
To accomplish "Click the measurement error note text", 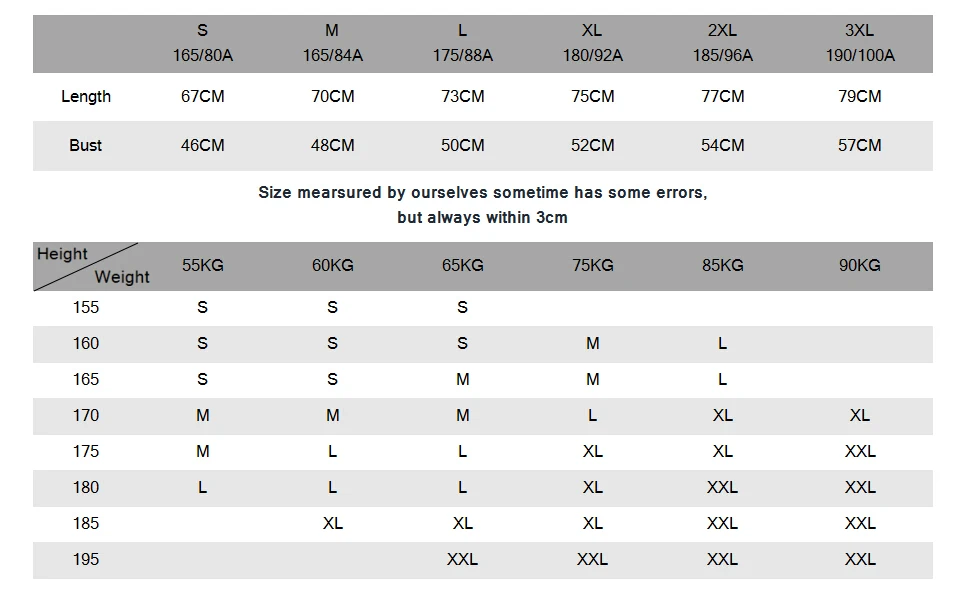I will [x=482, y=204].
